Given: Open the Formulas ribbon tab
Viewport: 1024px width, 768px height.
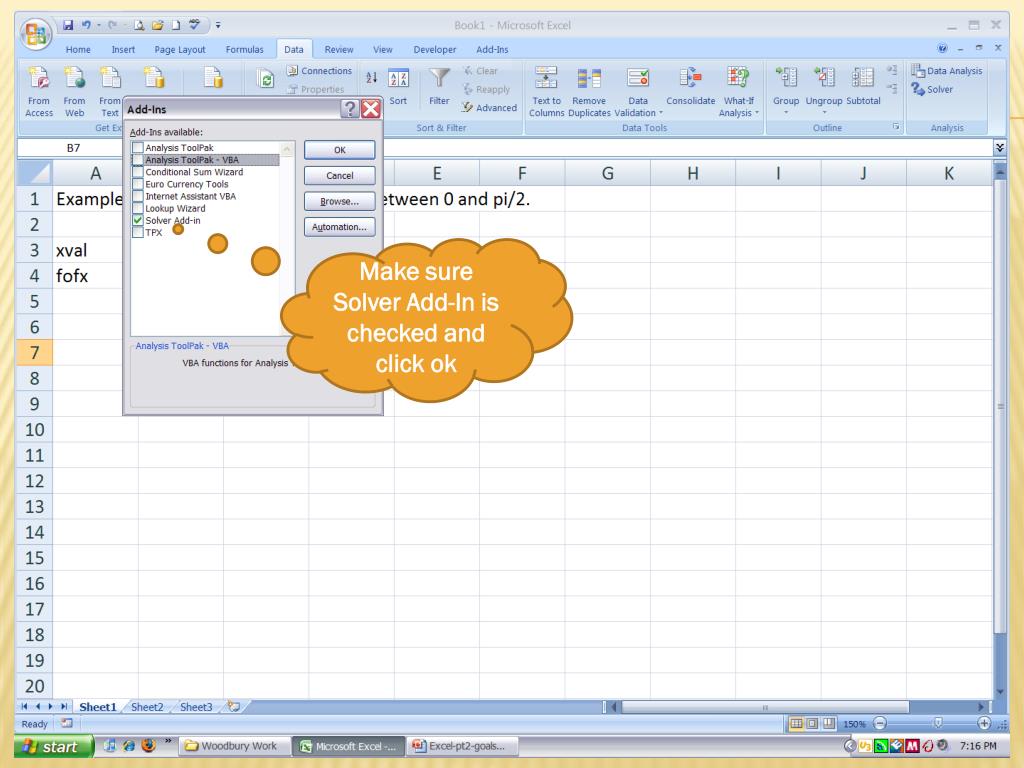Looking at the screenshot, I should (244, 49).
